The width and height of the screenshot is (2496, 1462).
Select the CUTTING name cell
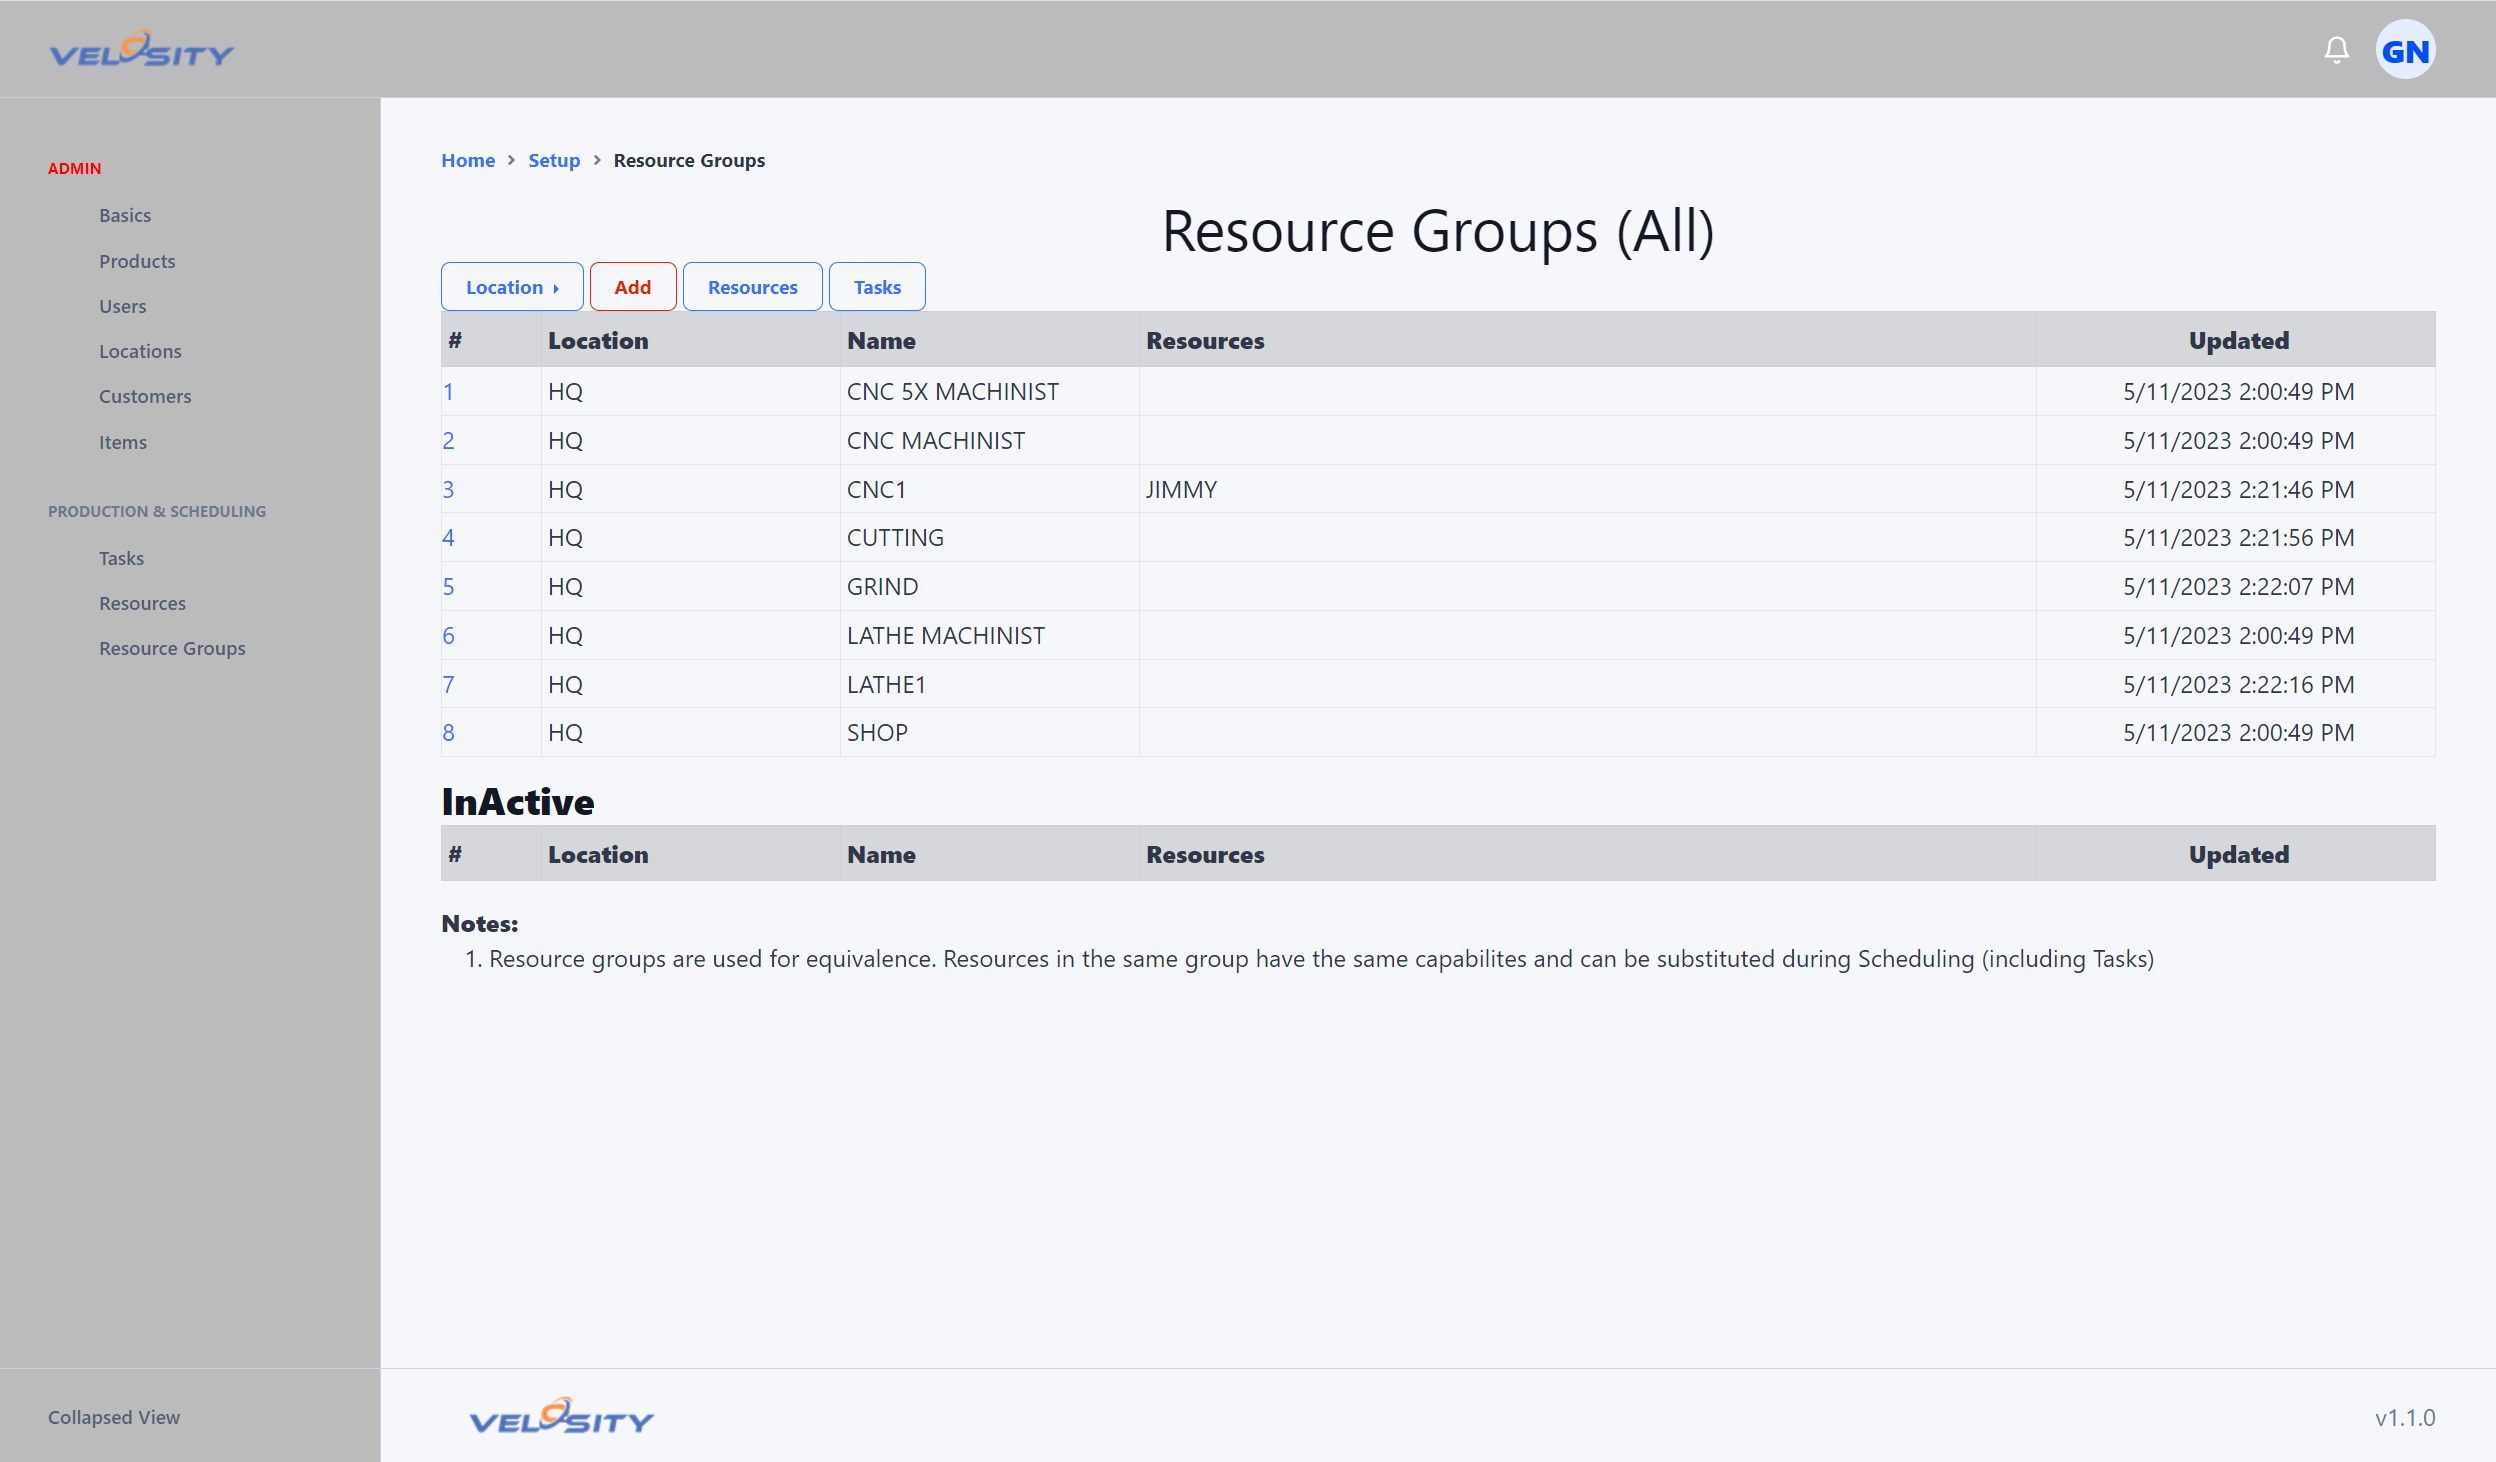point(989,538)
